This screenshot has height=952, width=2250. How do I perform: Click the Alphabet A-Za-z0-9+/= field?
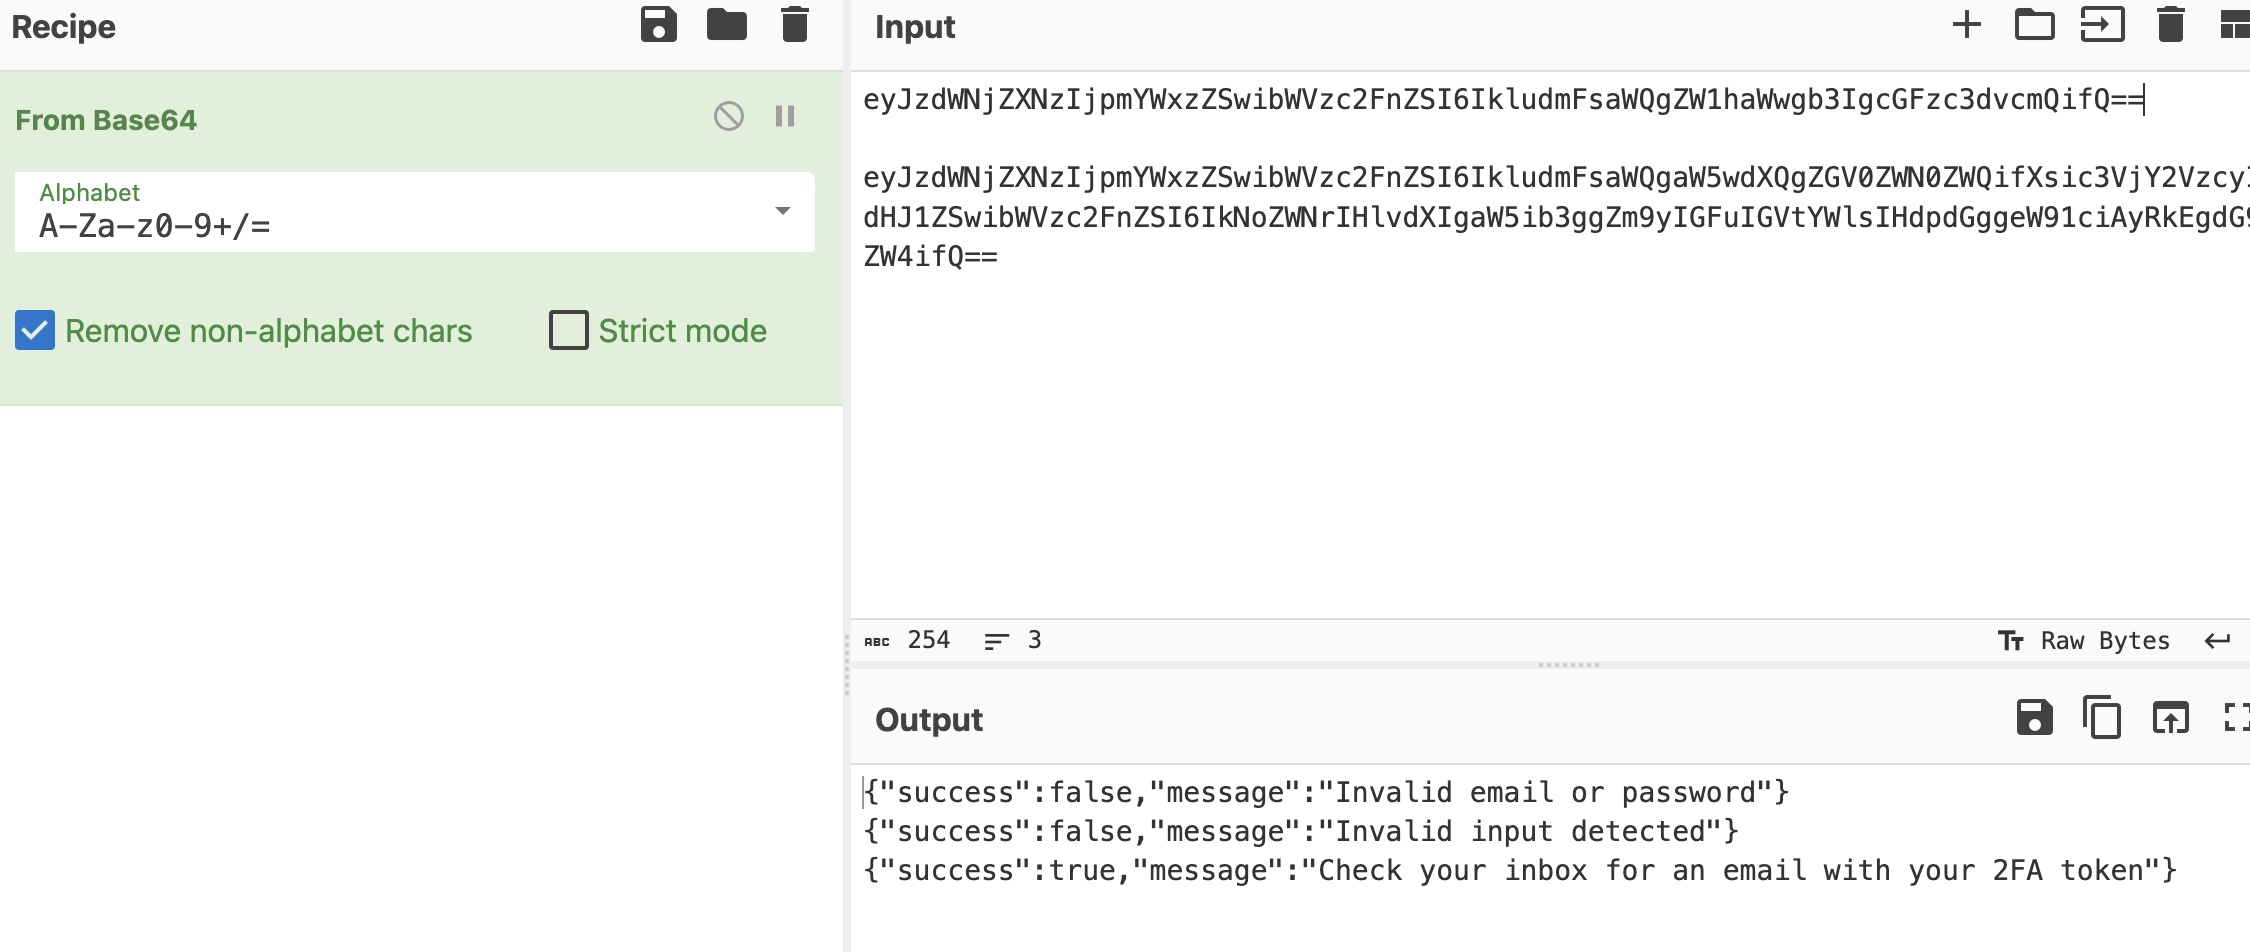(x=414, y=212)
